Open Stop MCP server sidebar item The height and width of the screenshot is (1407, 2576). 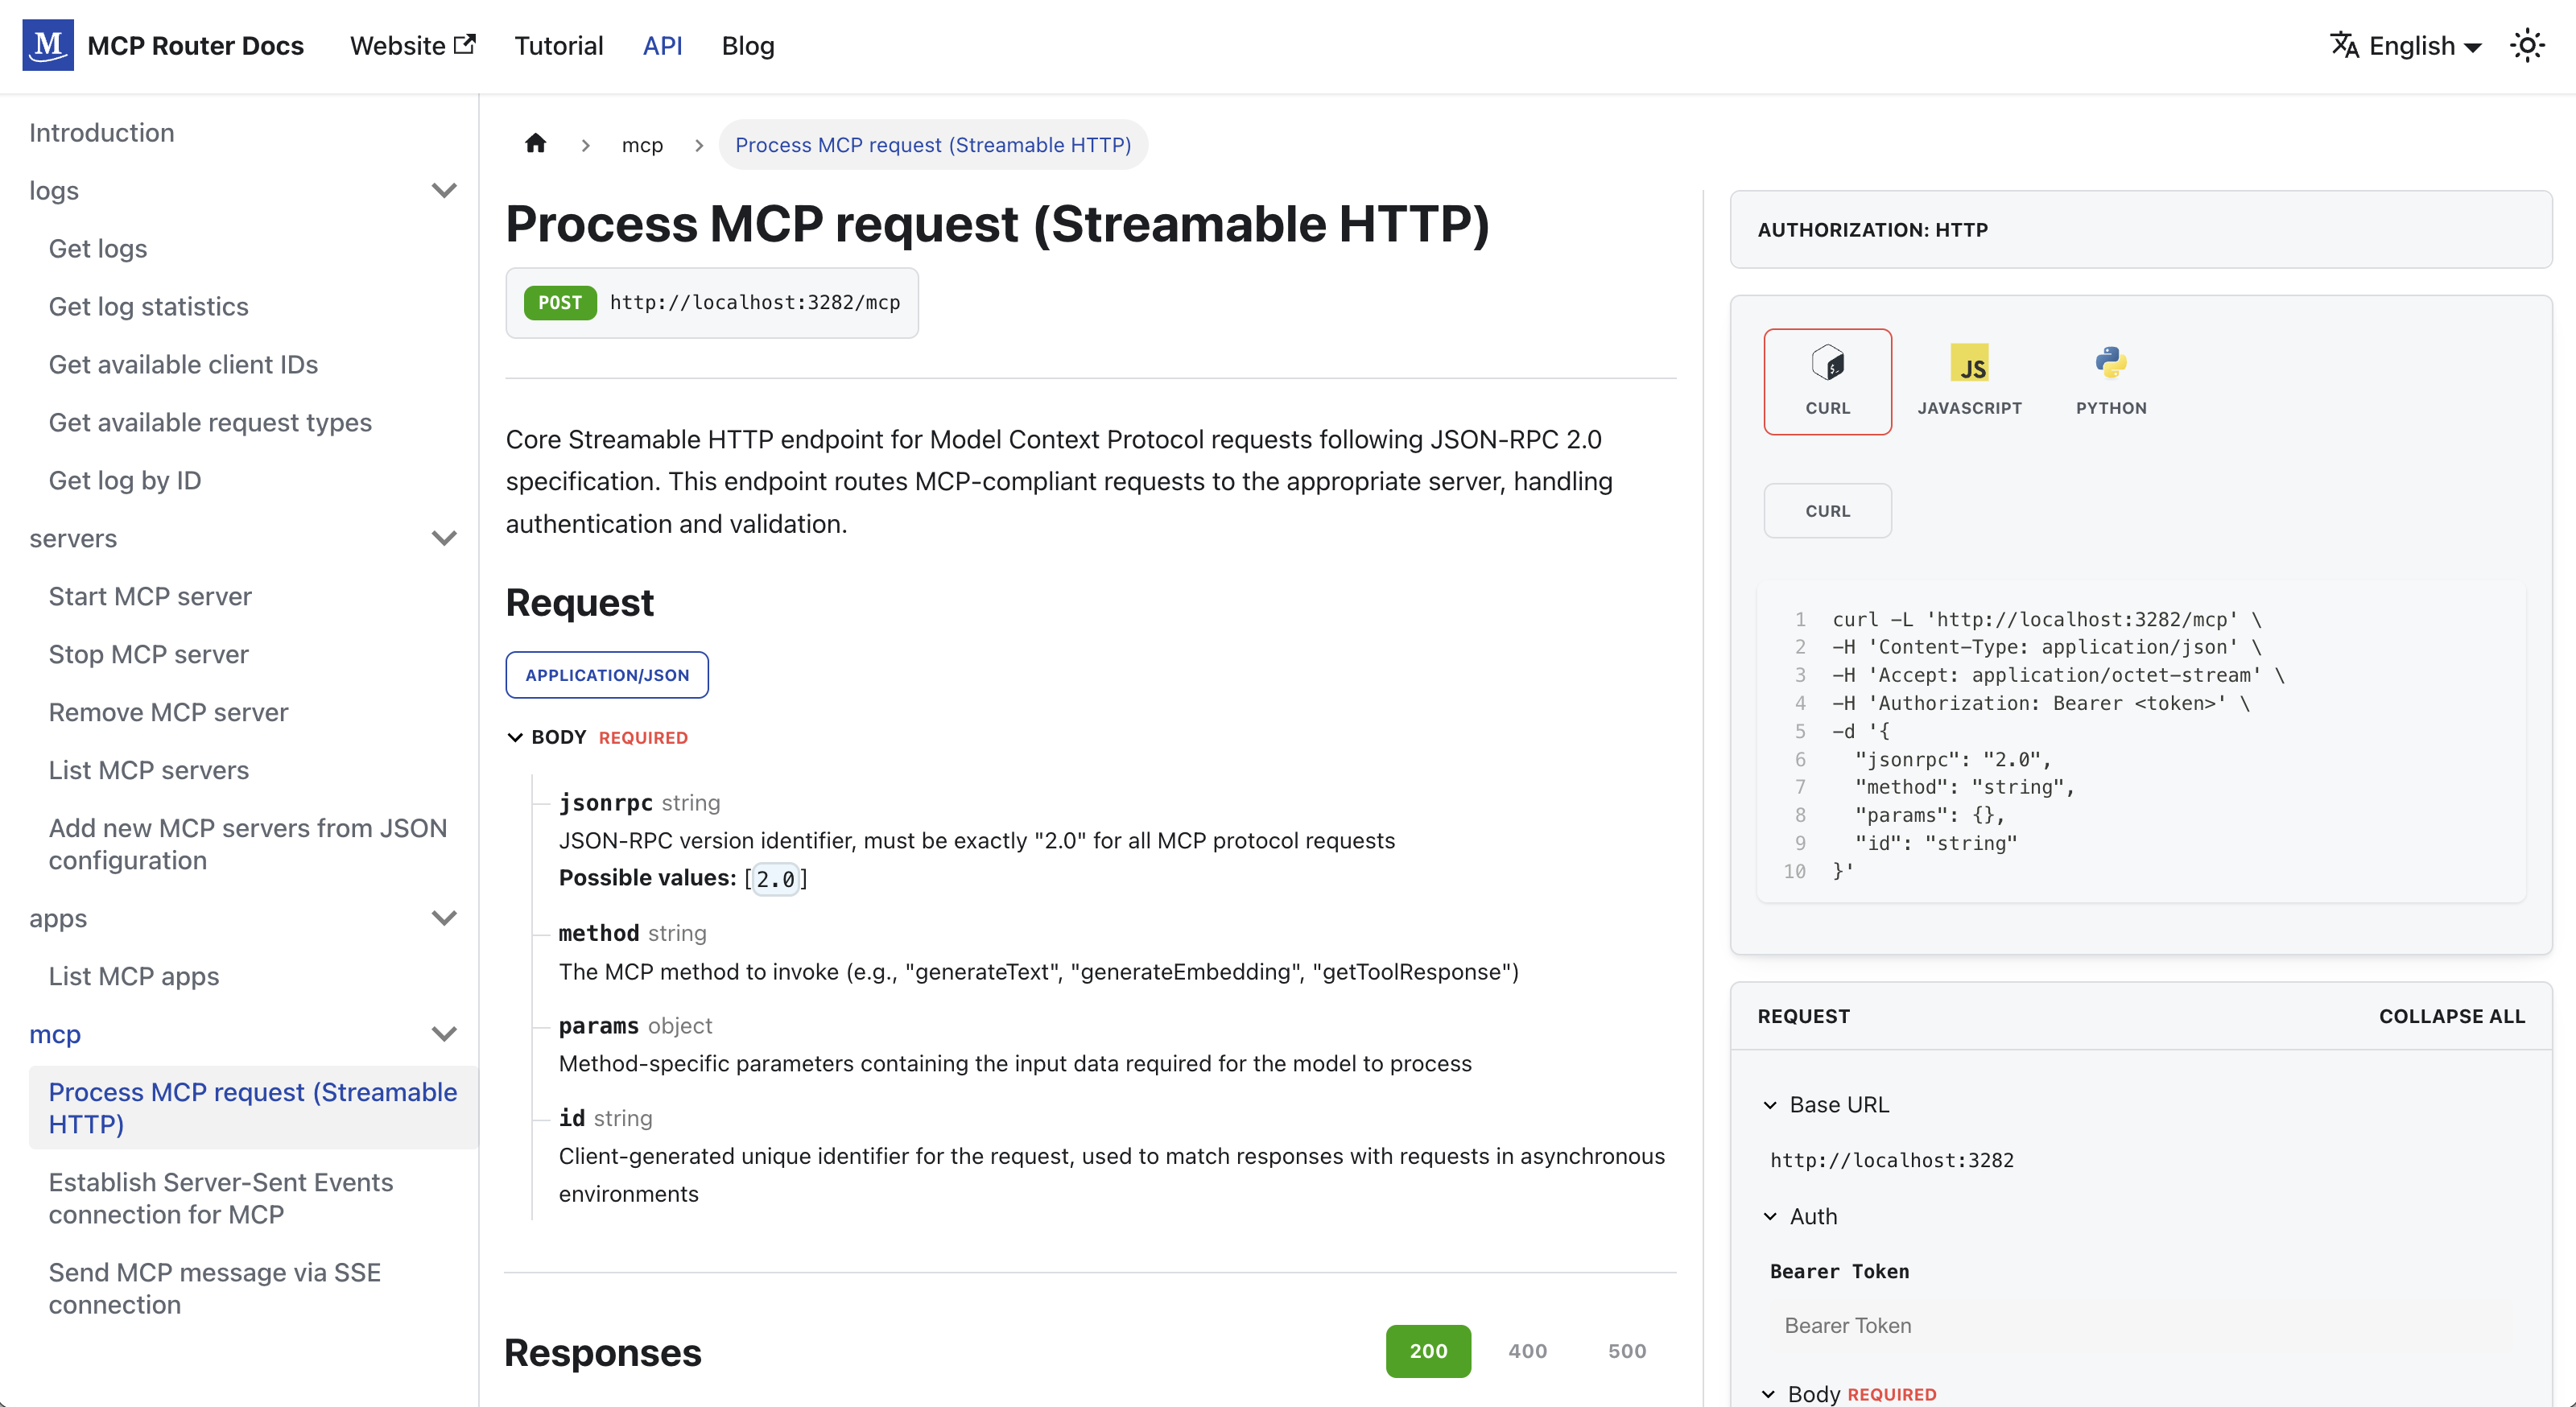tap(149, 654)
